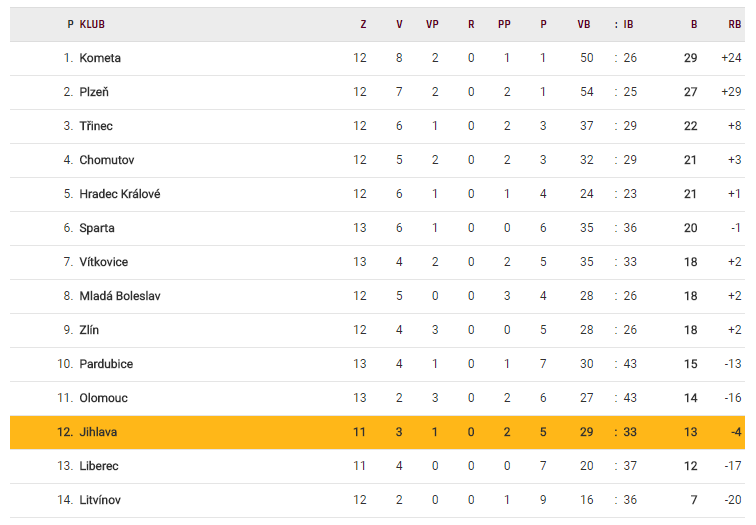The height and width of the screenshot is (525, 756).
Task: Open the Zlín team link
Action: [x=90, y=330]
